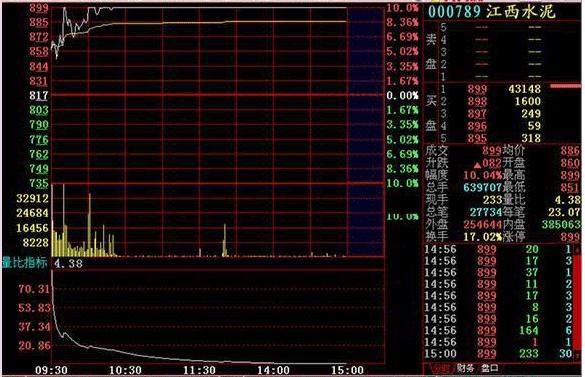Screen dimensions: 585x377
Task: Select buy level 1 price 899
Action: (x=477, y=89)
